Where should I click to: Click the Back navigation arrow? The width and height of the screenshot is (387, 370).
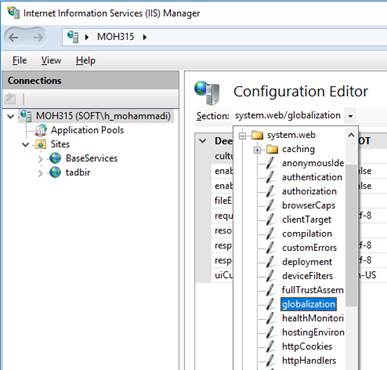click(14, 37)
